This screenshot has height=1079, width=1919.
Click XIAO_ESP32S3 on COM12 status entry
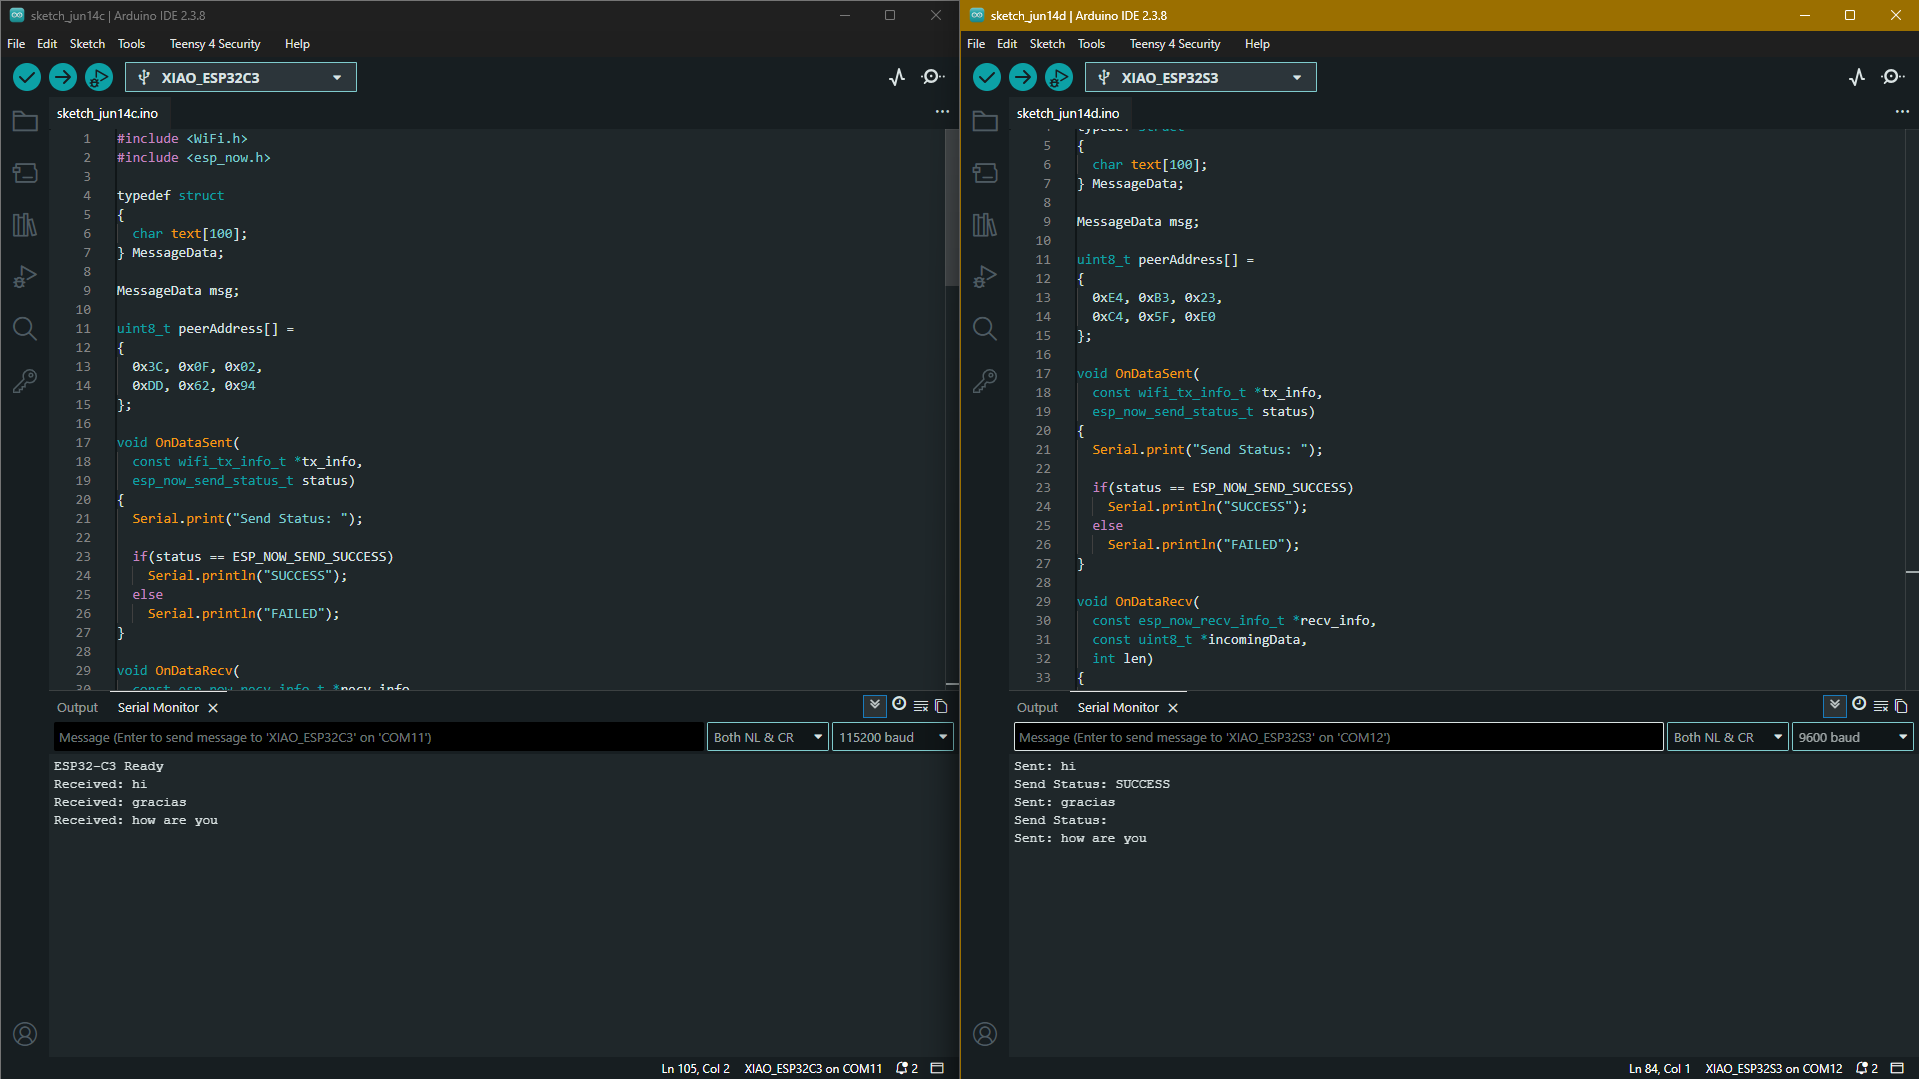pos(1773,1068)
